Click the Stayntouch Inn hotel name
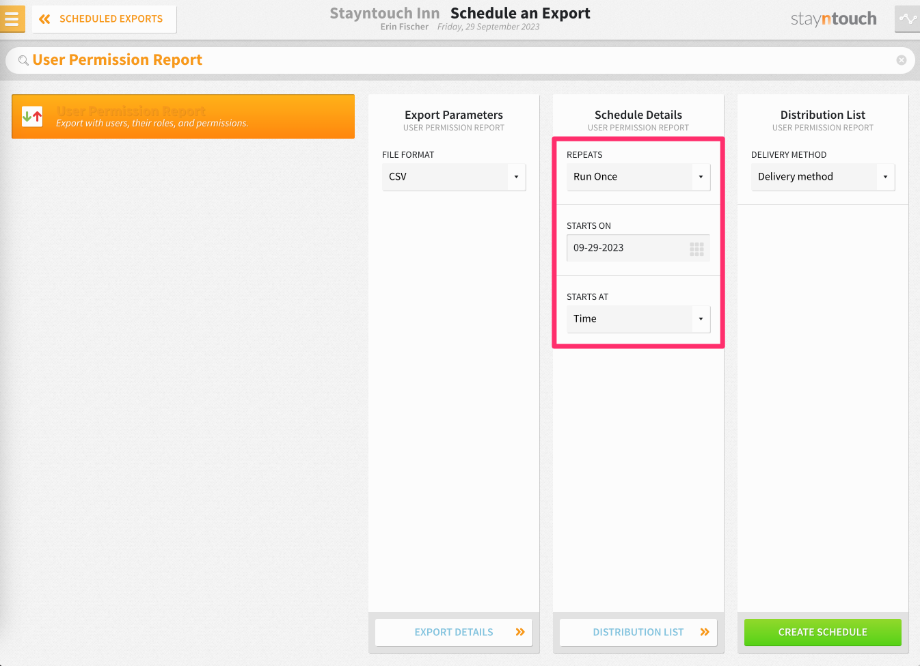This screenshot has height=666, width=920. (384, 13)
